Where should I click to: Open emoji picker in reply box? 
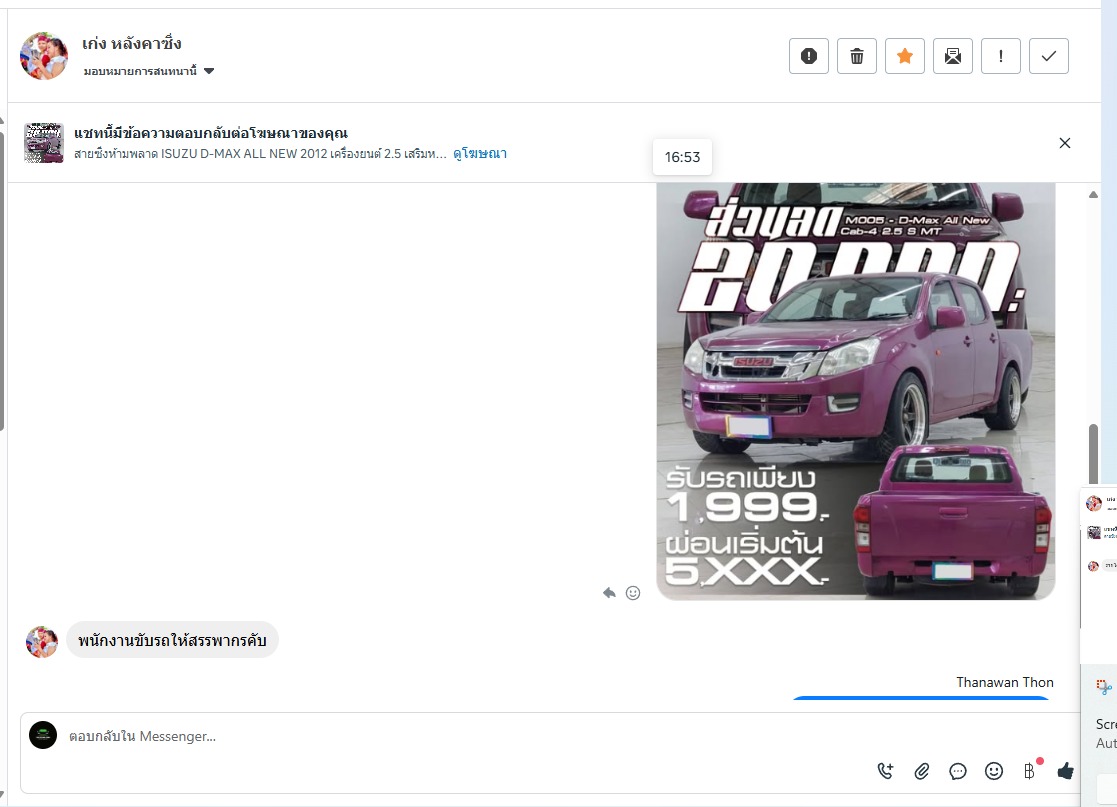994,771
